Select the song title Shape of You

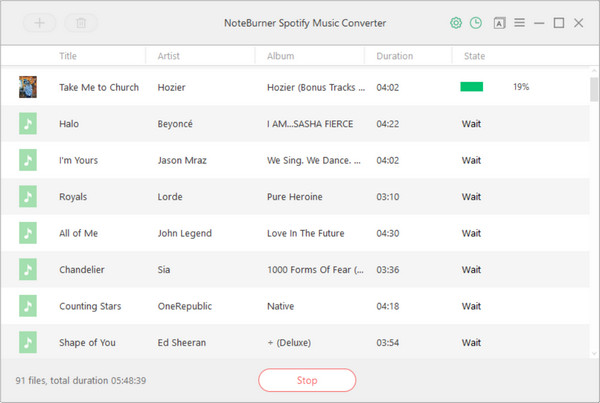(x=87, y=343)
